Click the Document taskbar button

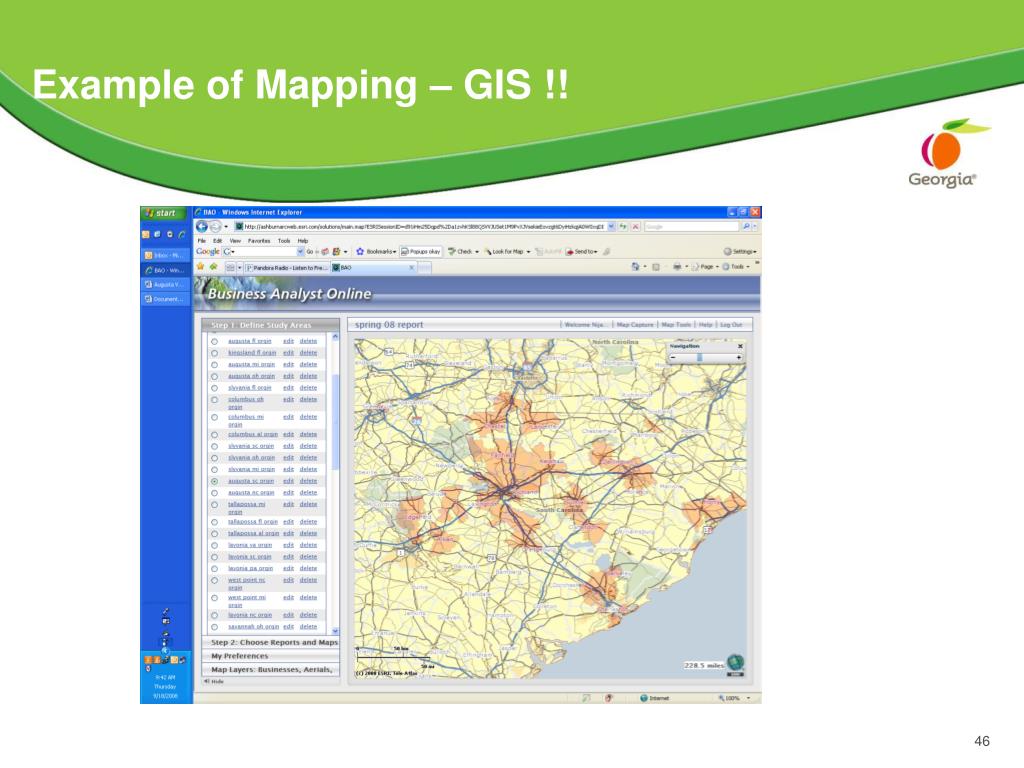coord(165,299)
